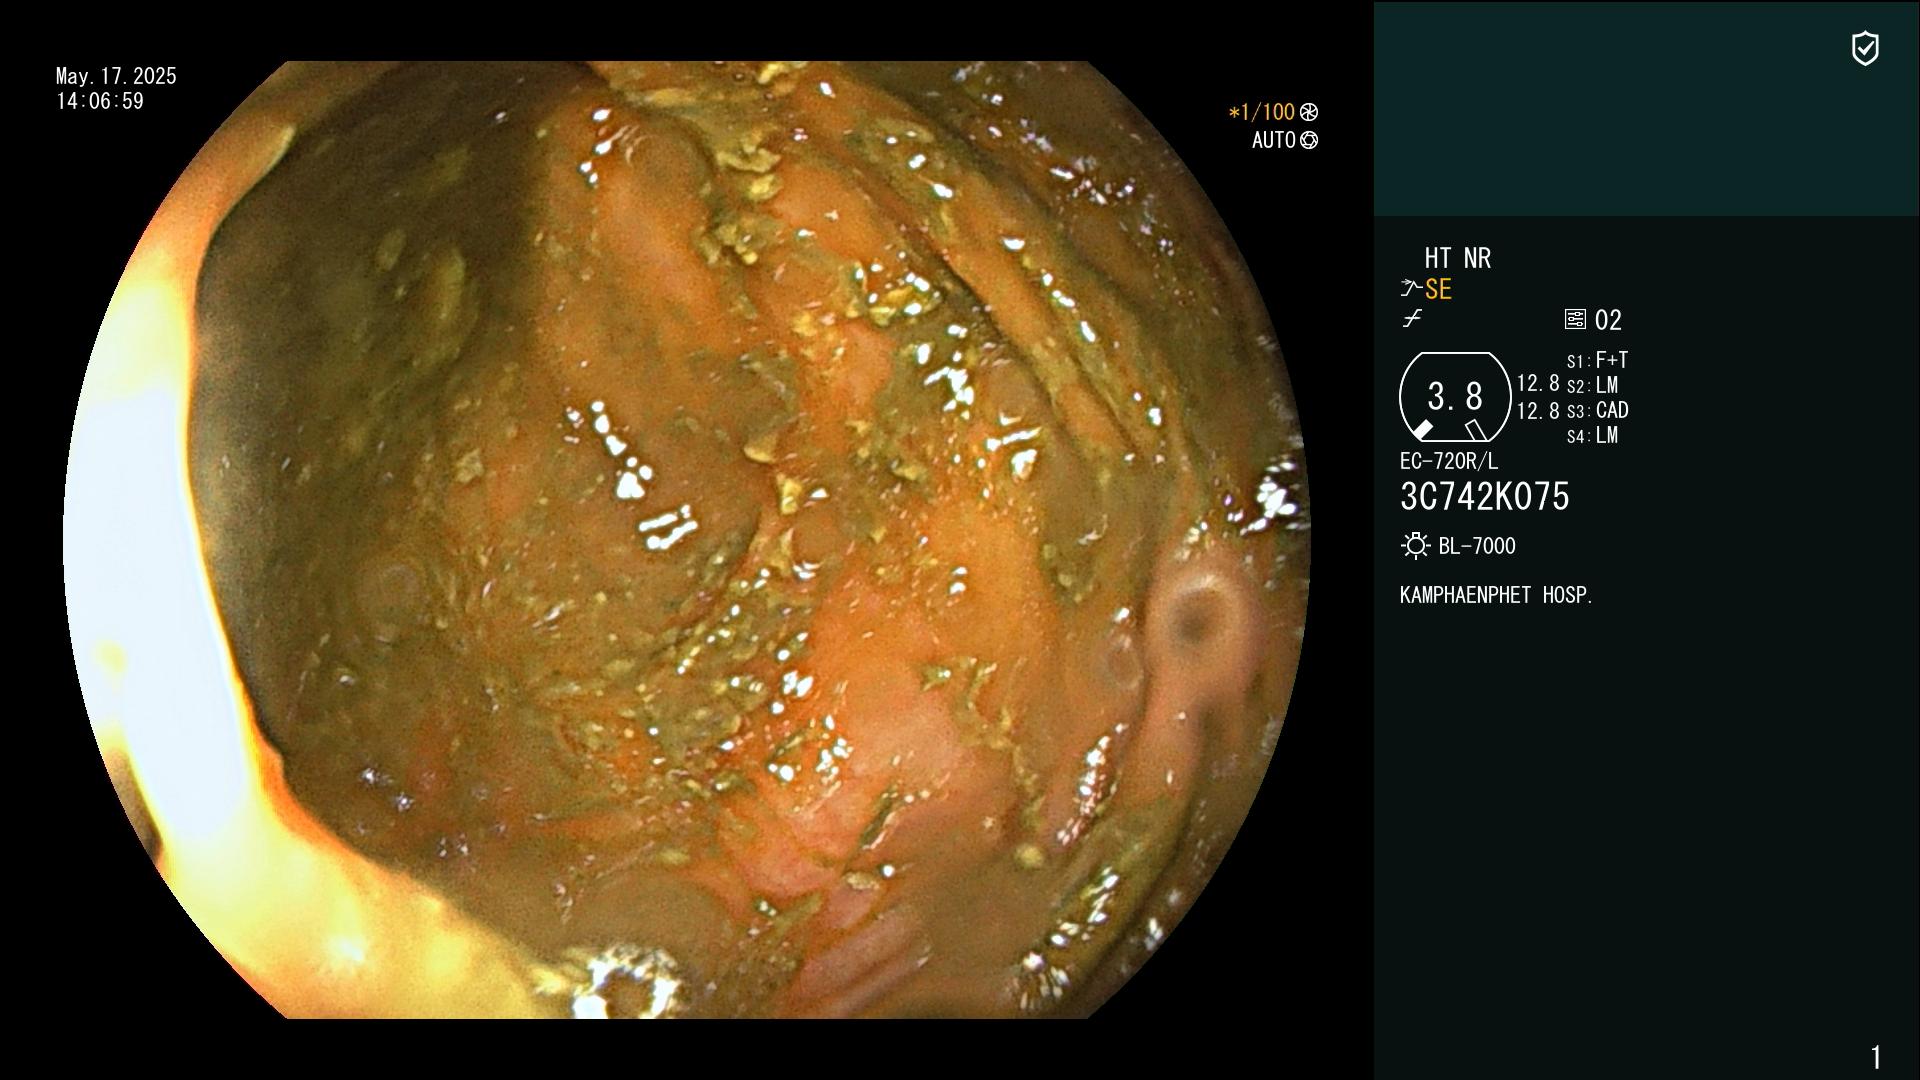Click the S2: LM switch assignment
Screen dimensions: 1920x1080
[1592, 385]
